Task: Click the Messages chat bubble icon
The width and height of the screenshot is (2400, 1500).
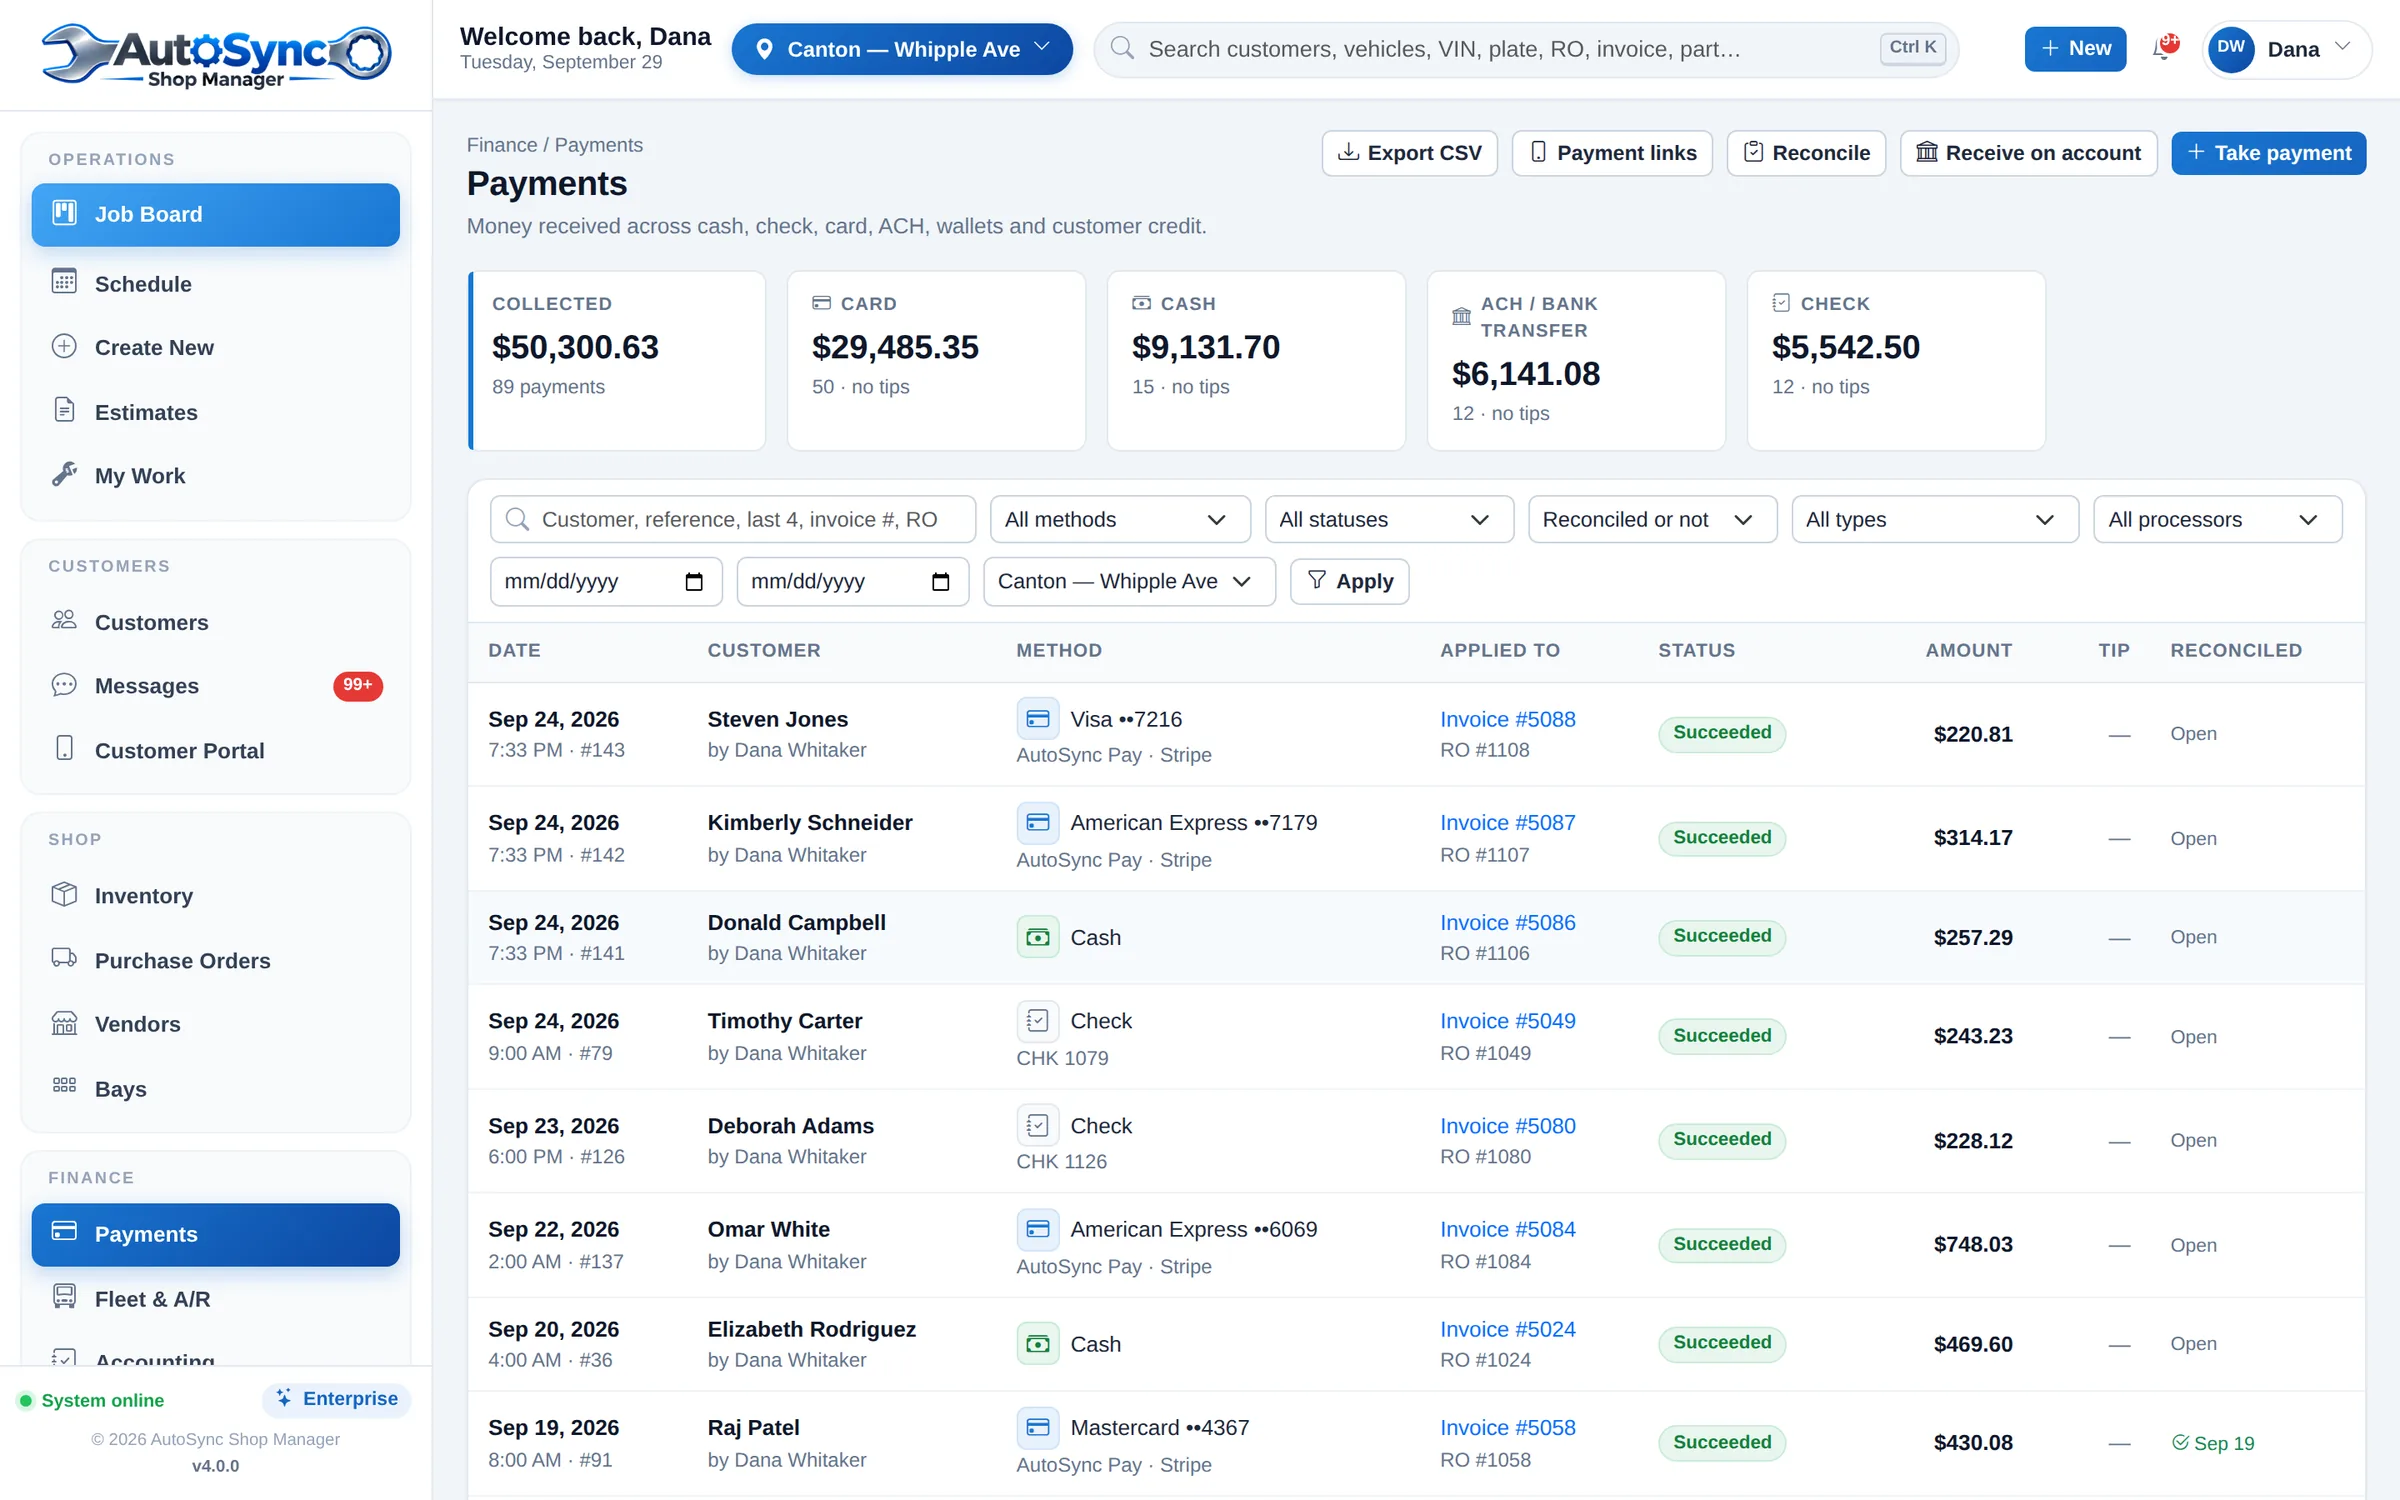Action: [x=64, y=684]
